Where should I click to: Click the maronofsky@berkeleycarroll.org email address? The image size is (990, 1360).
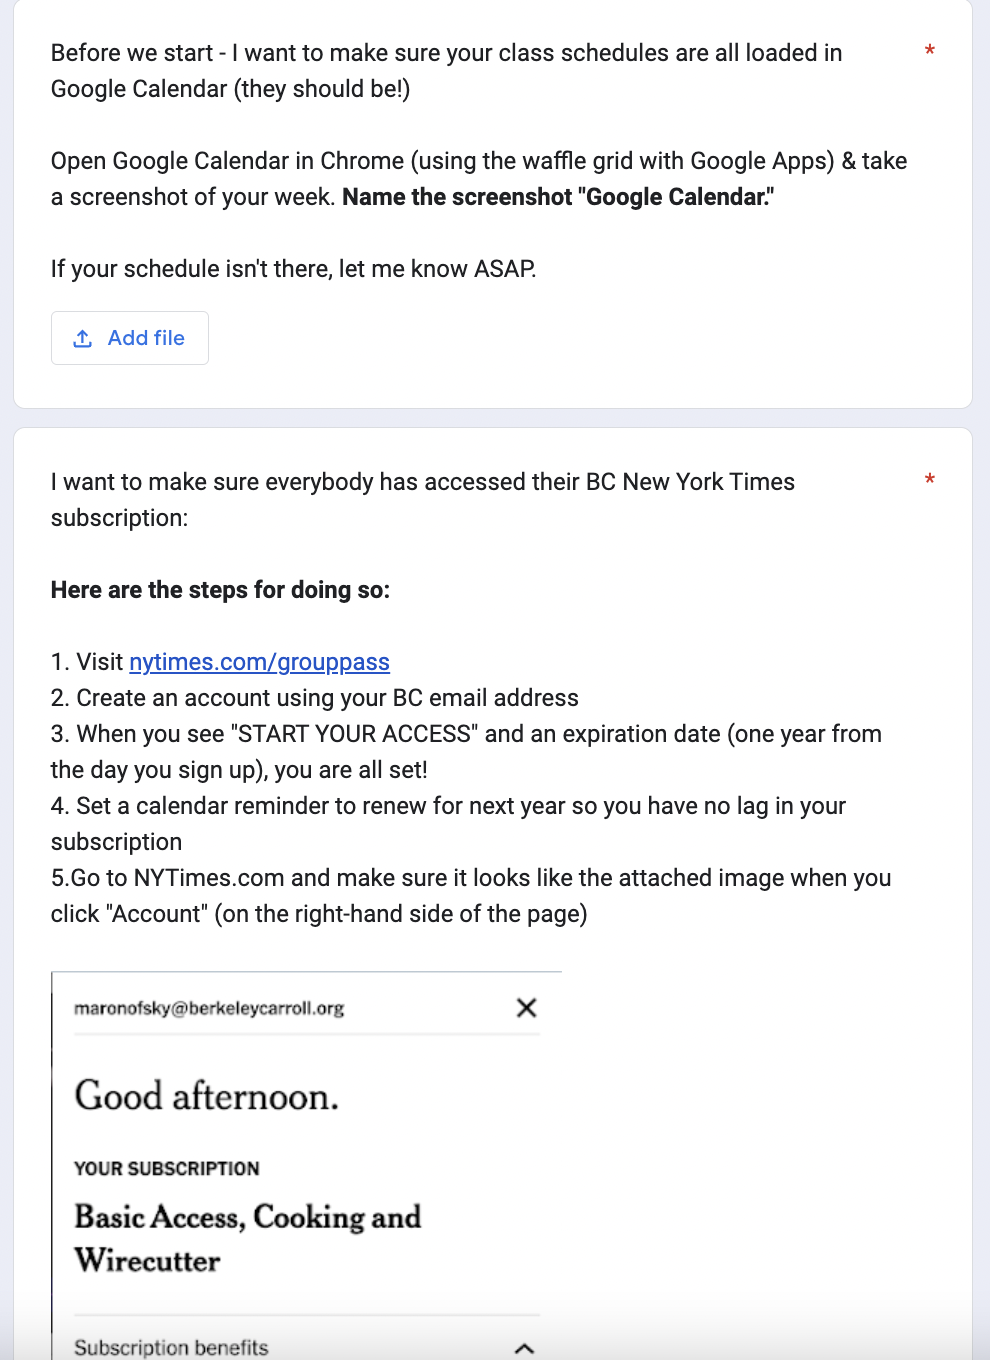[209, 1008]
